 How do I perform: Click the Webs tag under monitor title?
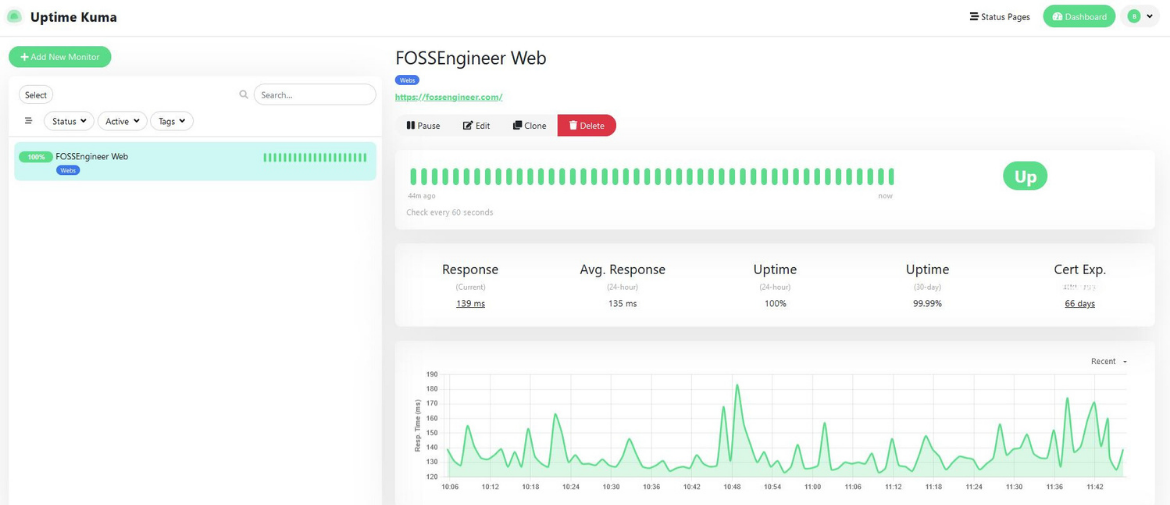click(407, 80)
